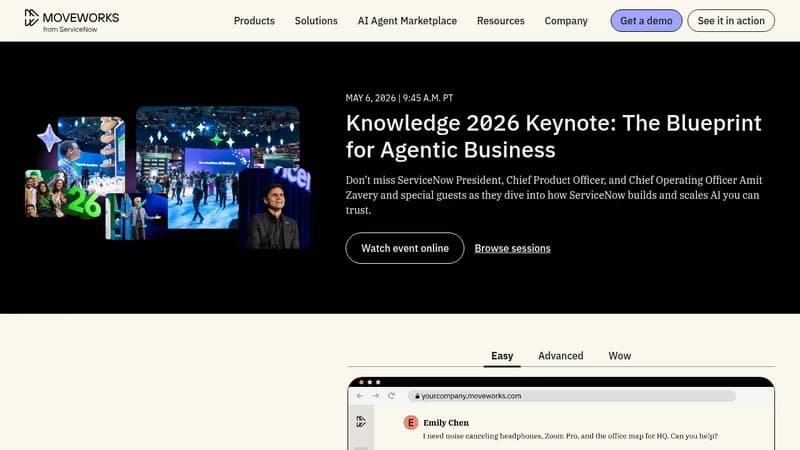Follow the Browse sessions link
The height and width of the screenshot is (450, 800).
pos(512,248)
